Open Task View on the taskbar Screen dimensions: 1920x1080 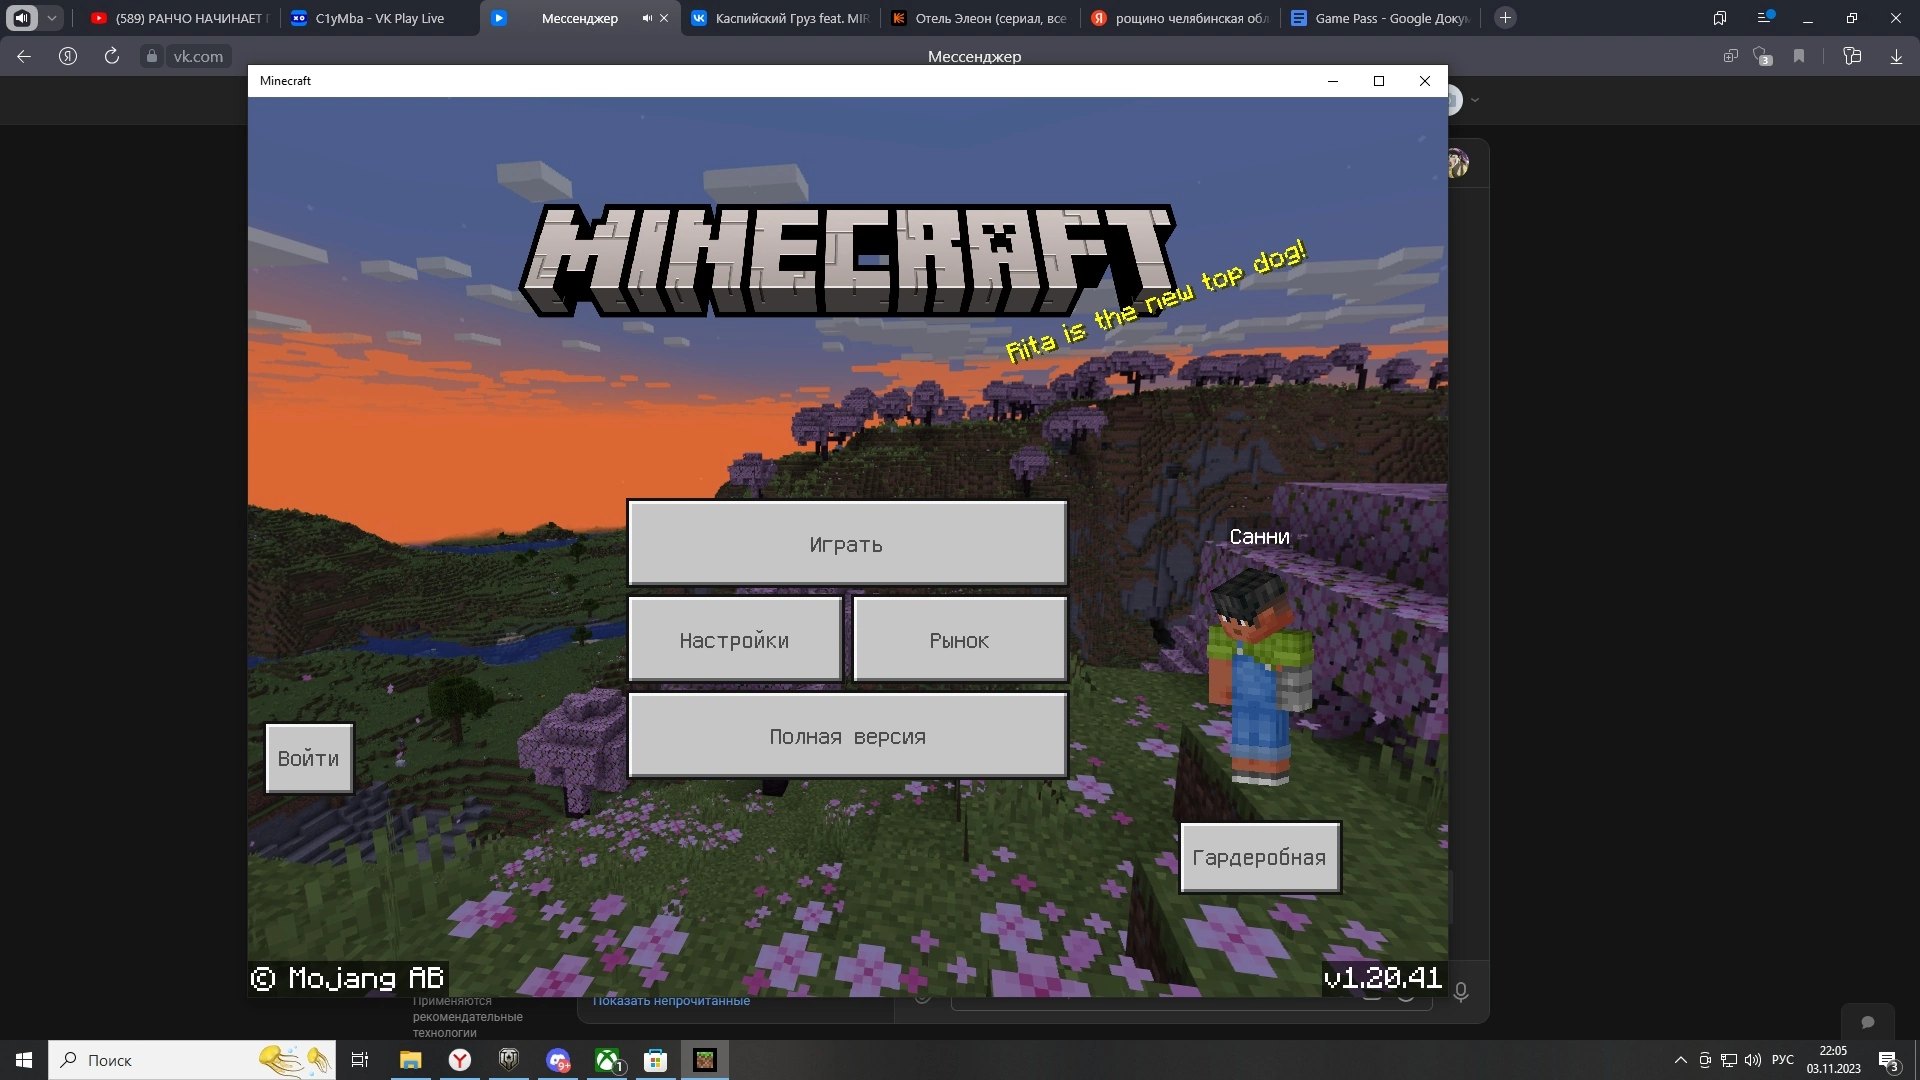coord(360,1060)
